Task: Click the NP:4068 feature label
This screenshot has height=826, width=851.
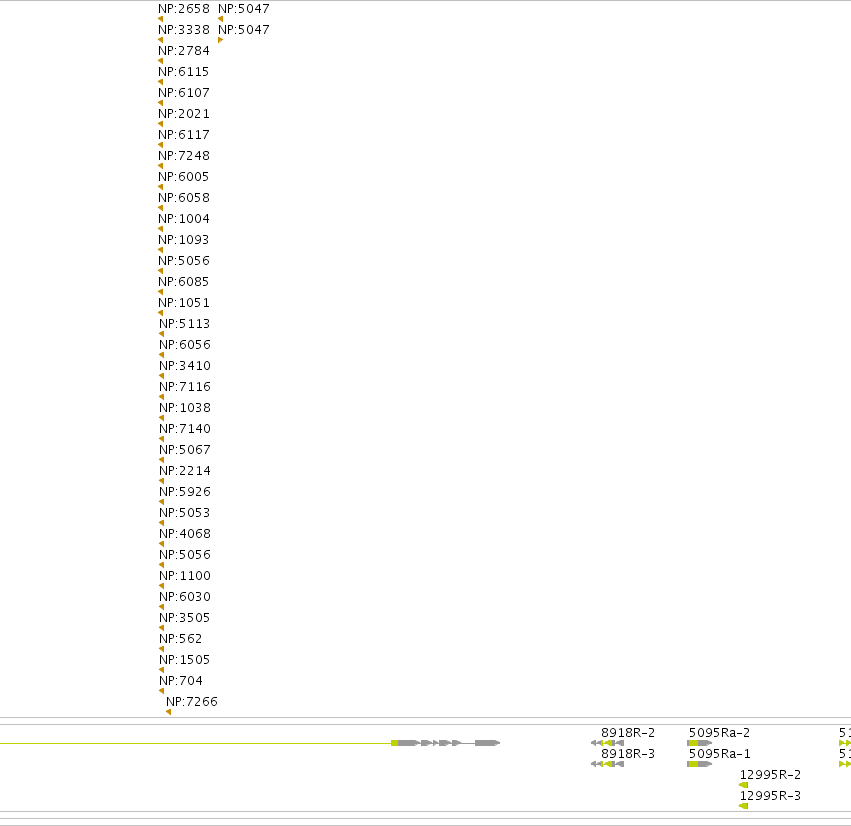Action: click(185, 533)
